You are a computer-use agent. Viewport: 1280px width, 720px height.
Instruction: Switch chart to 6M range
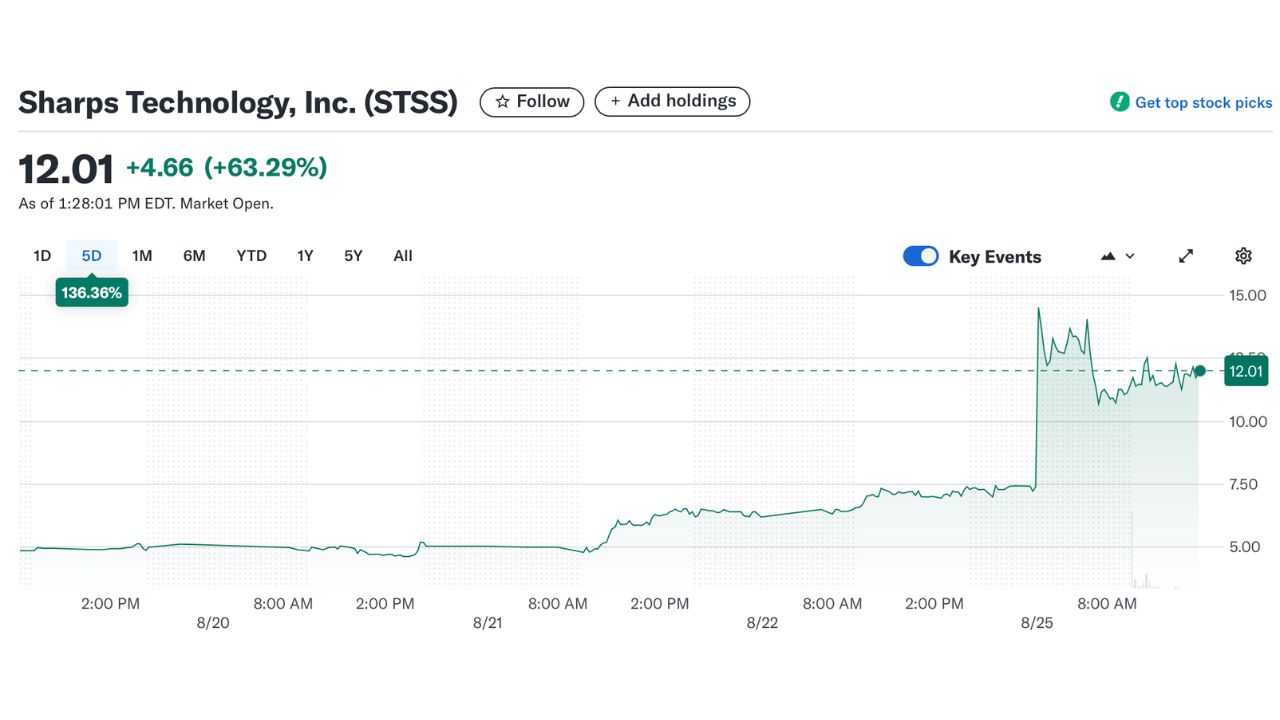click(194, 256)
